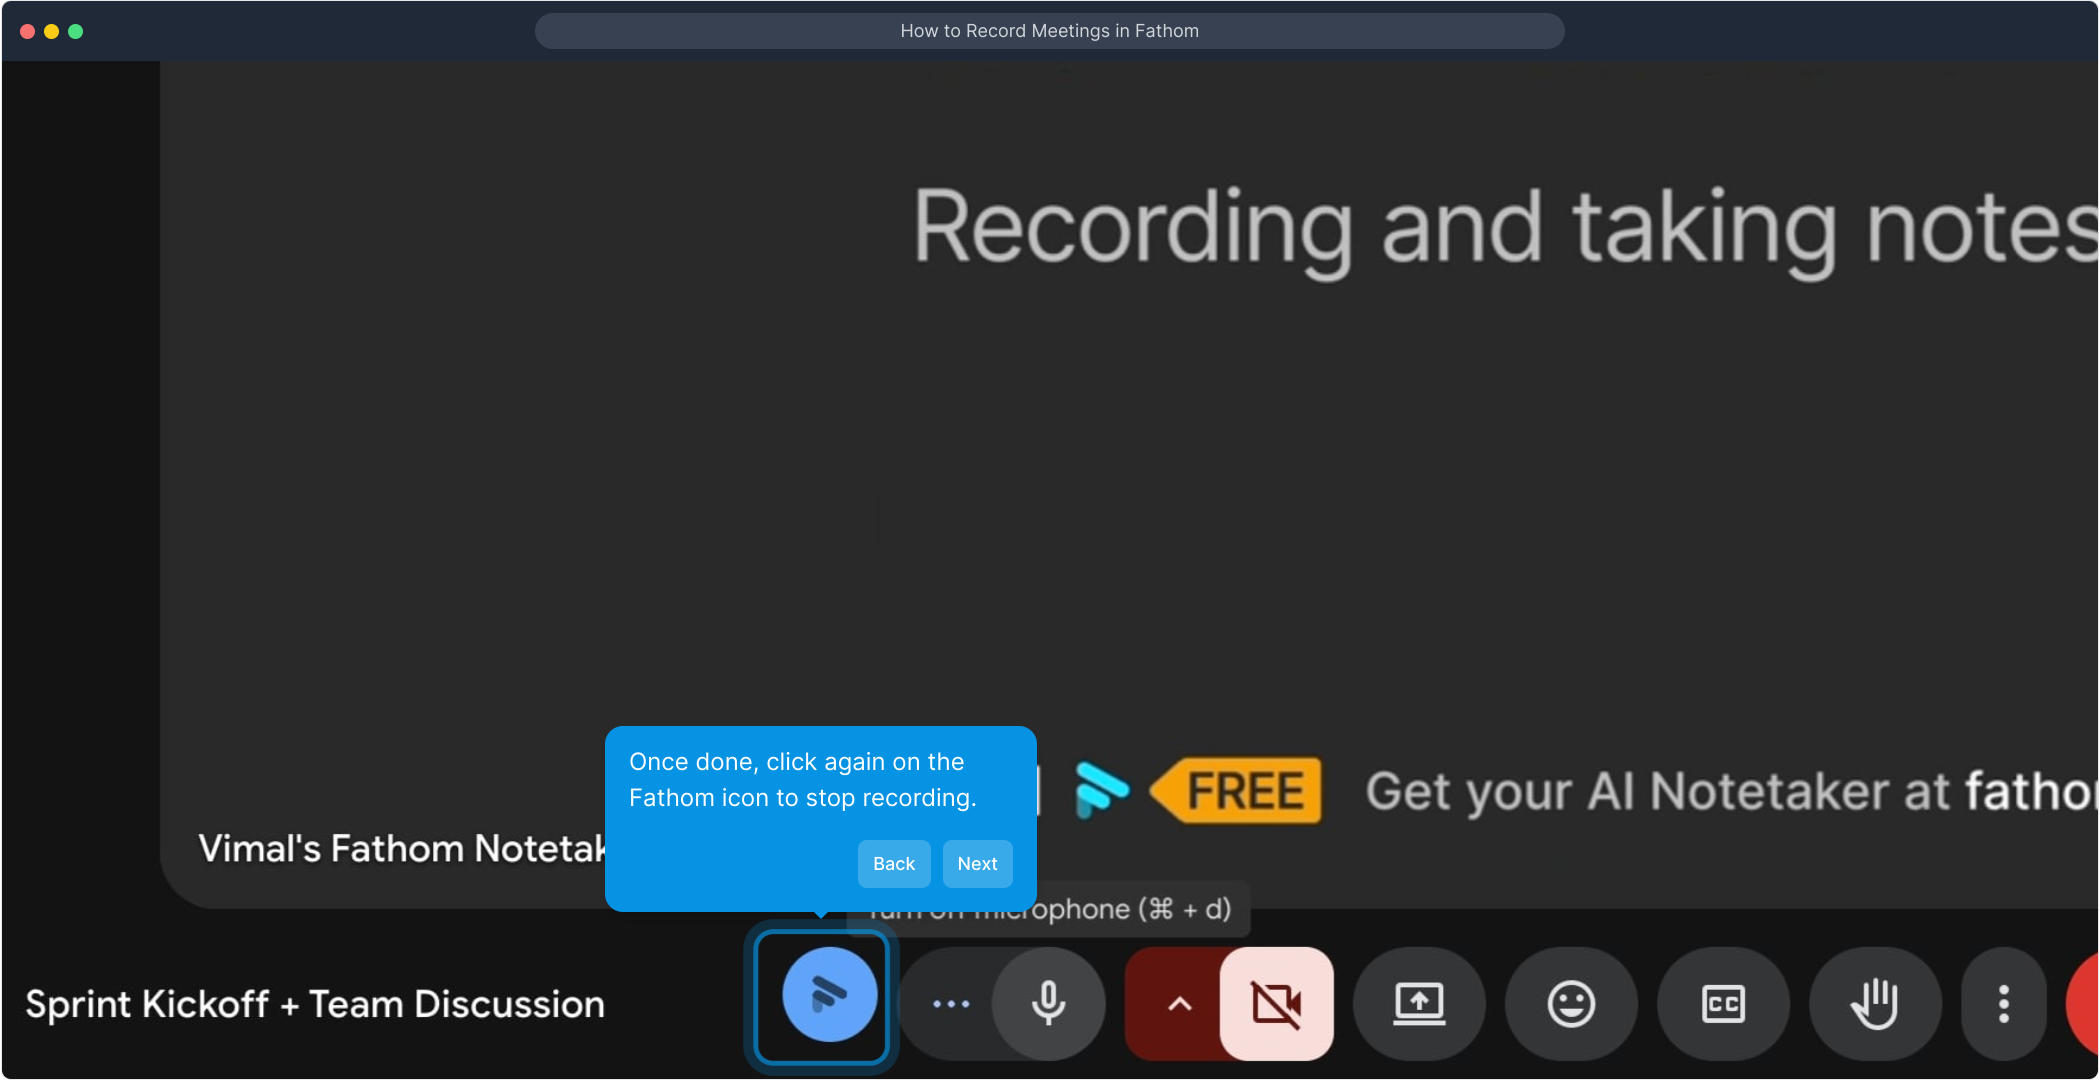This screenshot has width=2100, height=1080.
Task: Click the Fathom icon to stop recording
Action: (829, 995)
